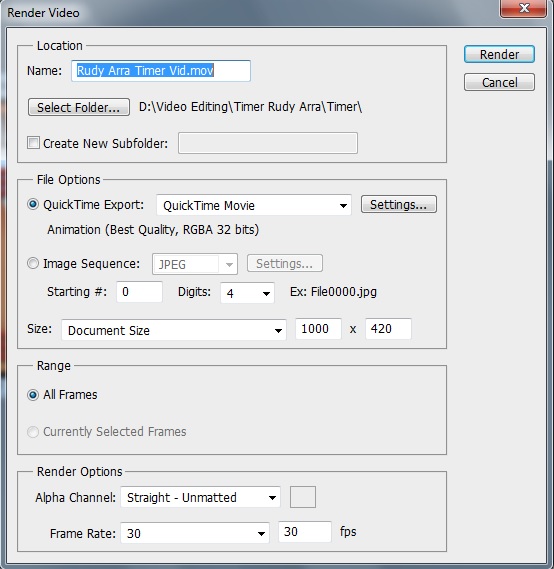
Task: Open the QuickTime Movie format dropdown
Action: click(x=254, y=205)
